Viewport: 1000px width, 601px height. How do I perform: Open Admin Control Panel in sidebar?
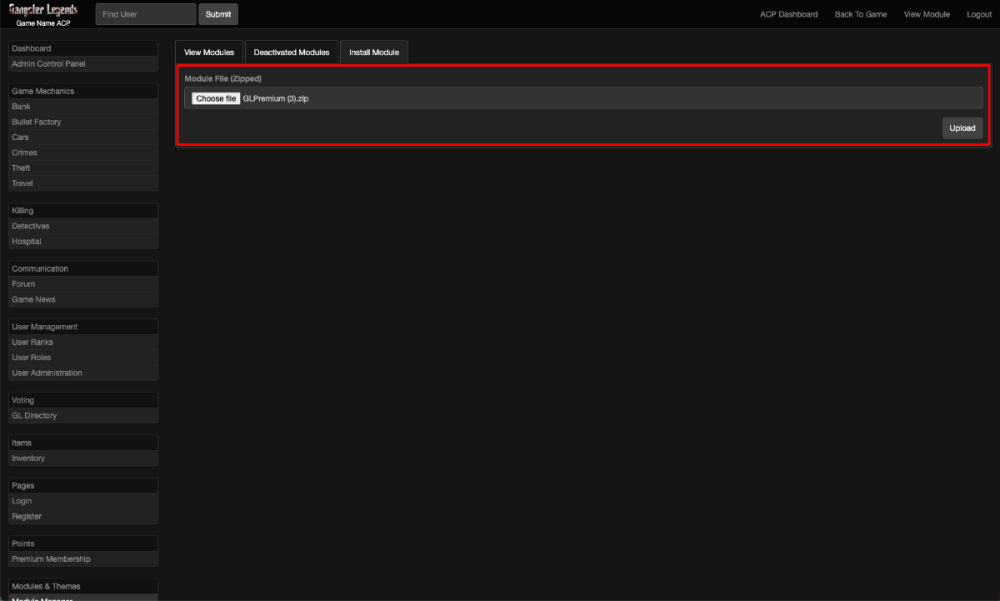point(48,64)
